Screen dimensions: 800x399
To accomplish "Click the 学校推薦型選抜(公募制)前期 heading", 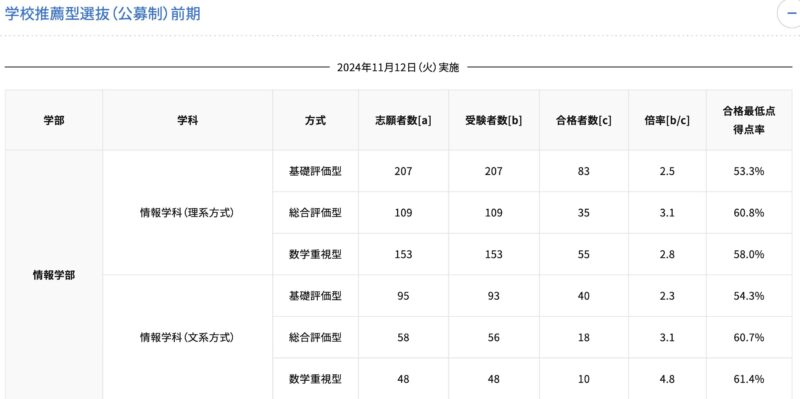I will point(102,14).
